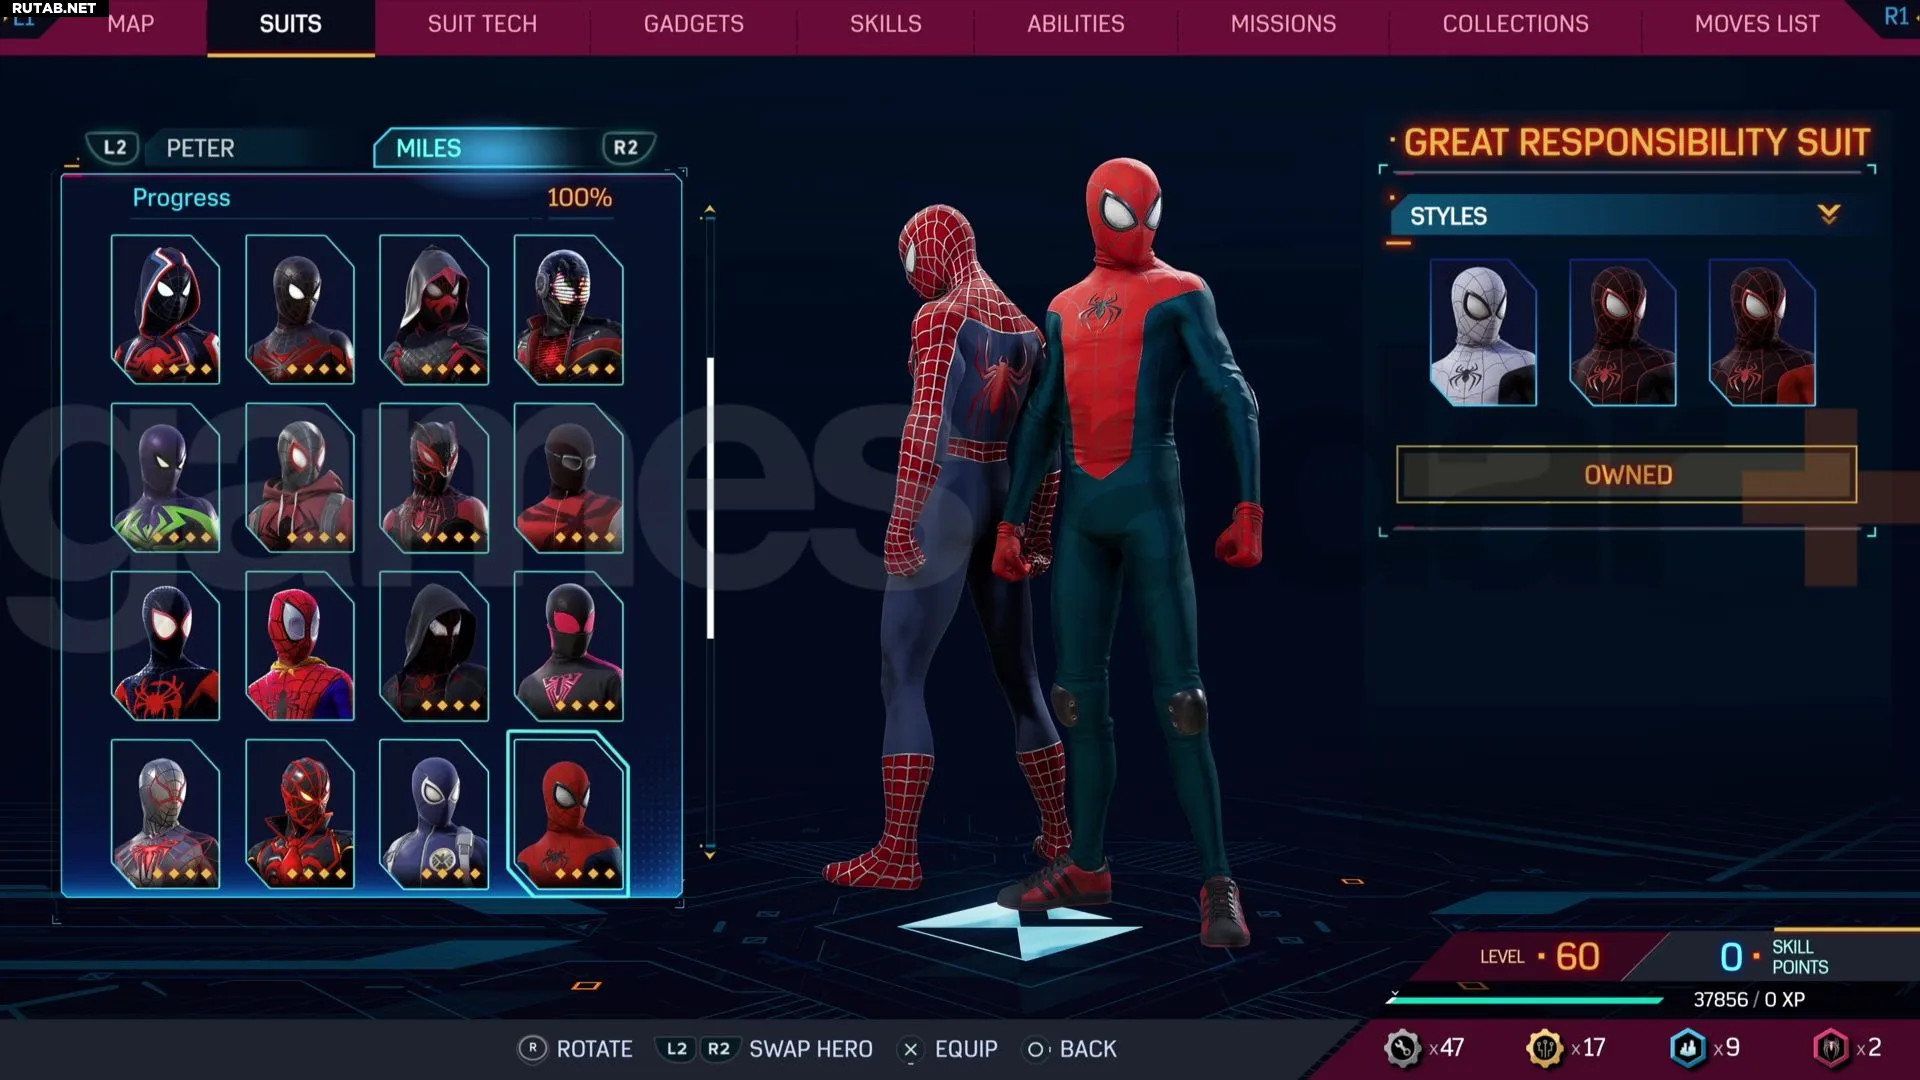Click the R2 icon beside MILES
The height and width of the screenshot is (1080, 1920).
[627, 148]
